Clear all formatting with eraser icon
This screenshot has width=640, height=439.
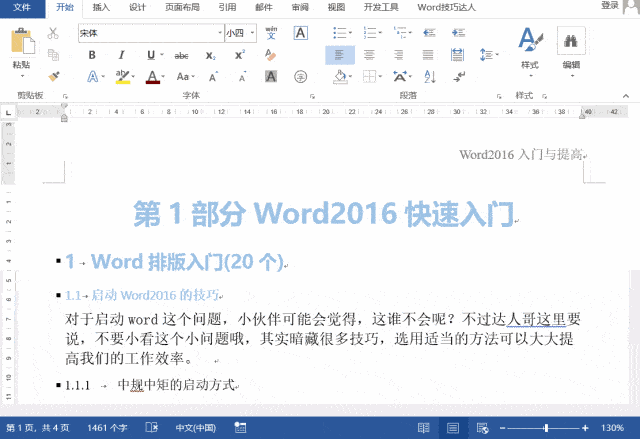[x=270, y=55]
